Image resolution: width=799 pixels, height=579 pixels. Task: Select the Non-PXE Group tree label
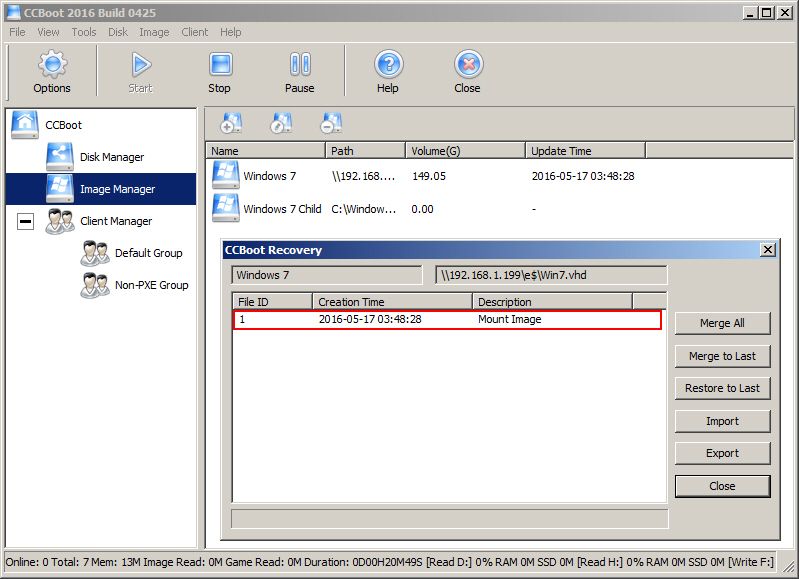pos(152,285)
